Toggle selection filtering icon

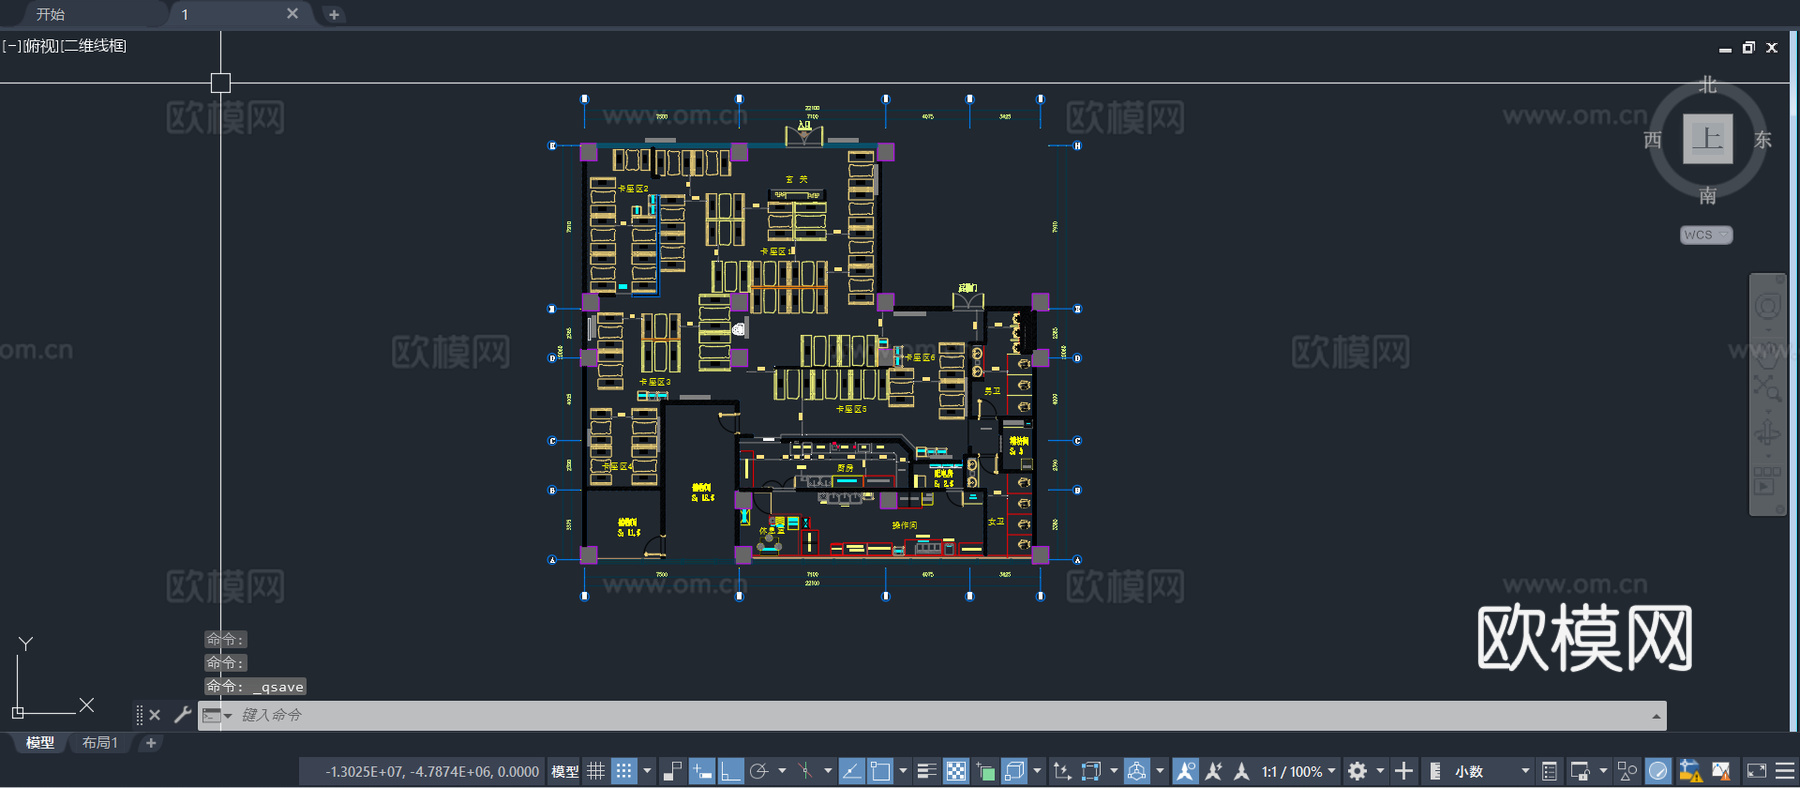(x=1091, y=771)
